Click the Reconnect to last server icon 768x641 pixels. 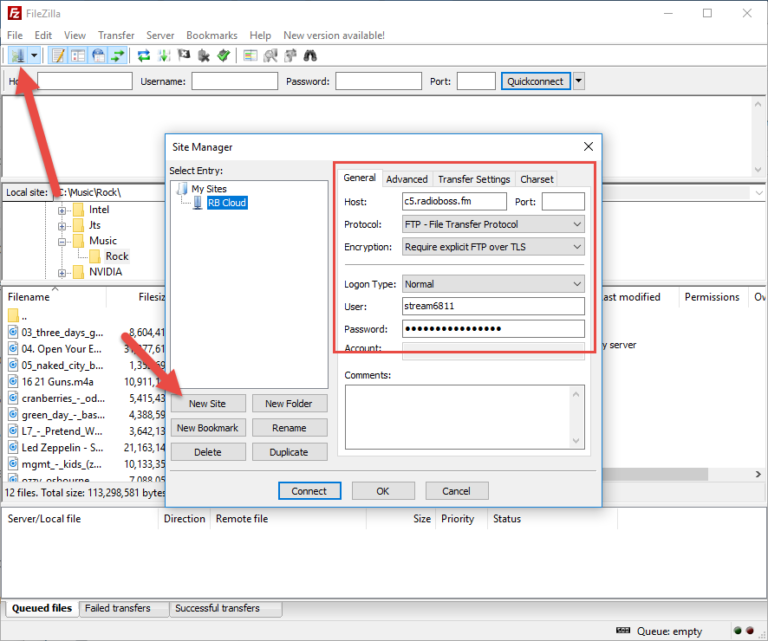click(x=224, y=56)
